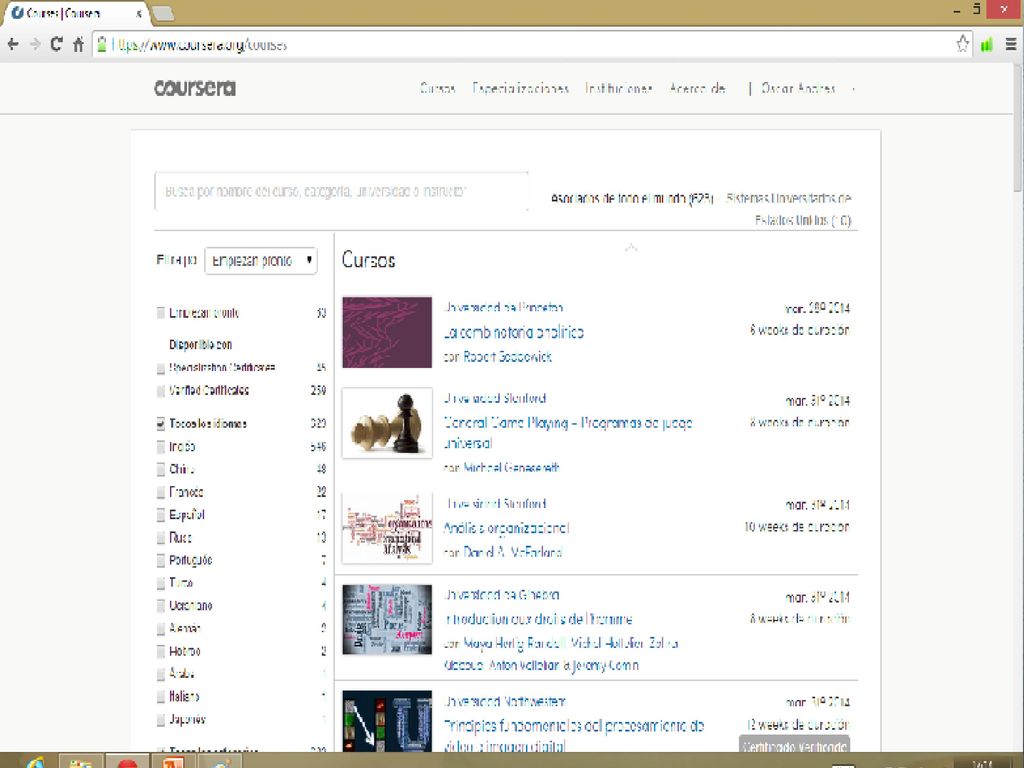Screen dimensions: 1024x768
Task: Open the Universidad Northwestern link
Action: [x=504, y=702]
